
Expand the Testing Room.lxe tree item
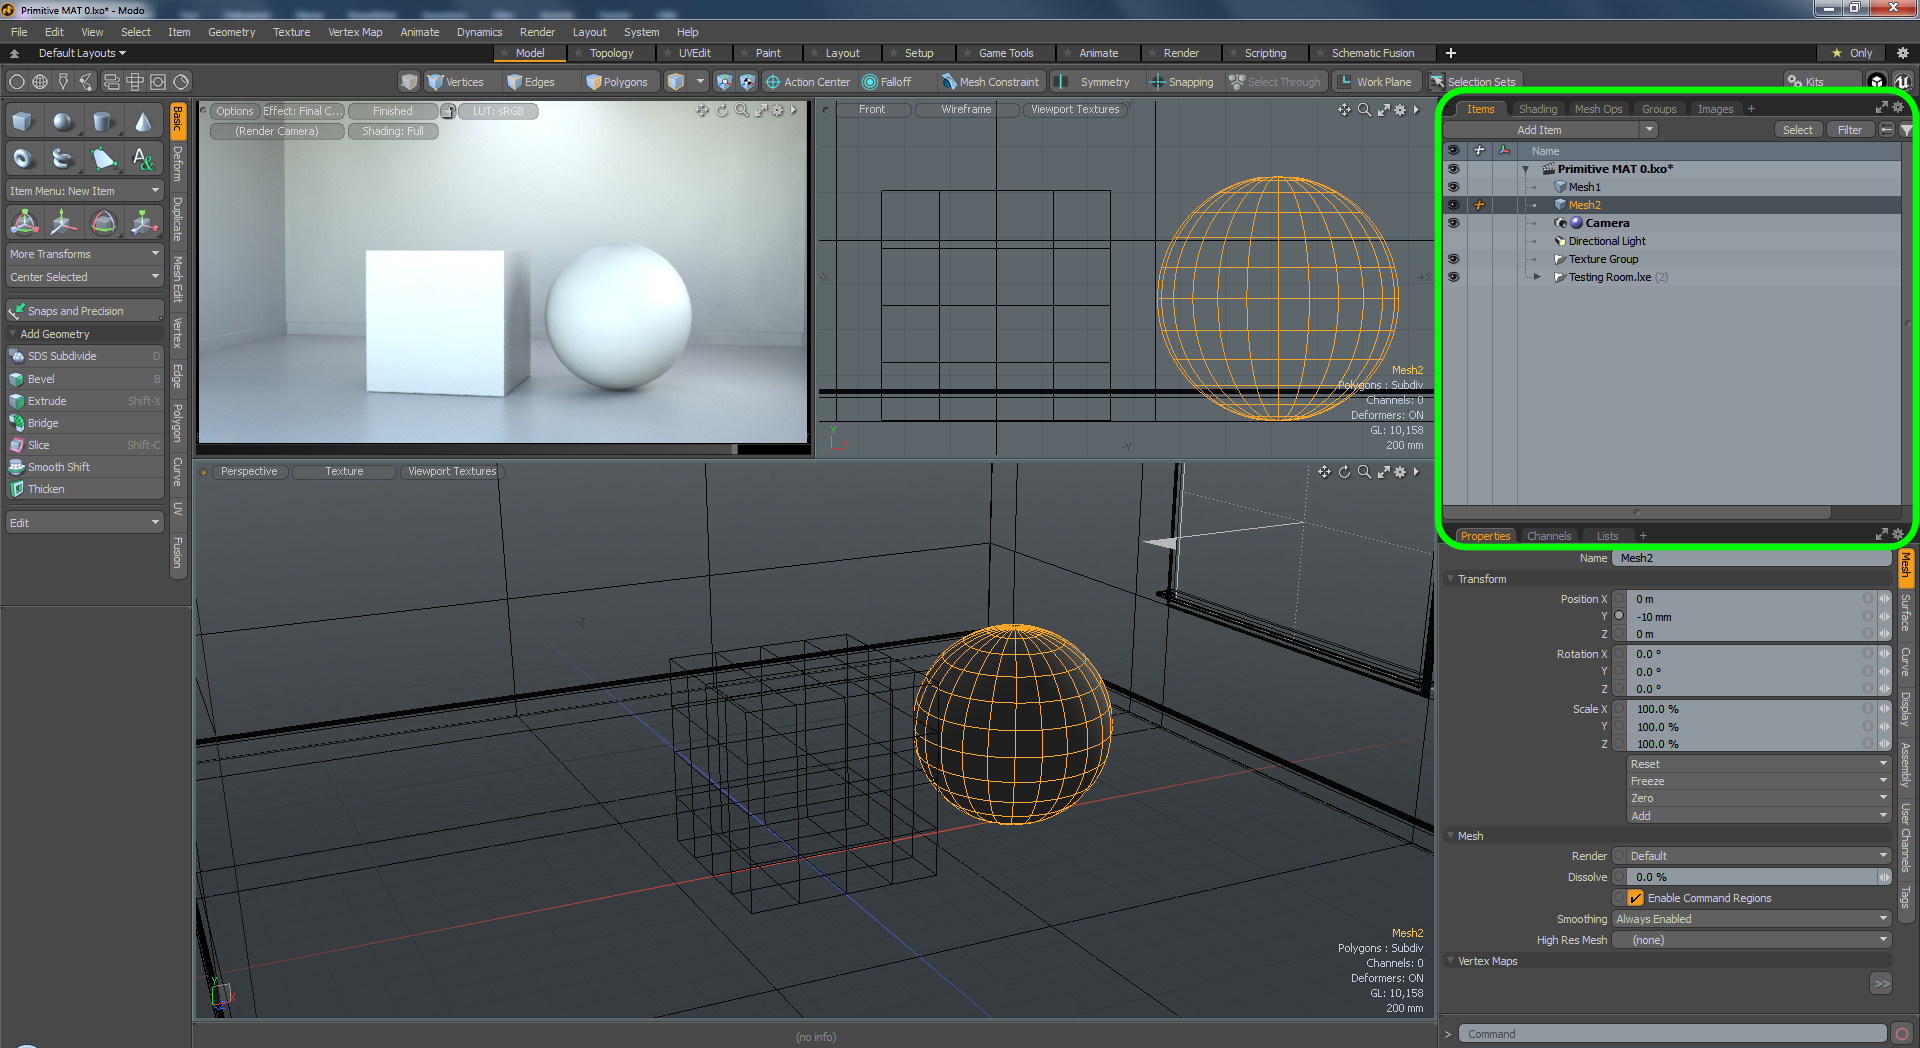1538,277
